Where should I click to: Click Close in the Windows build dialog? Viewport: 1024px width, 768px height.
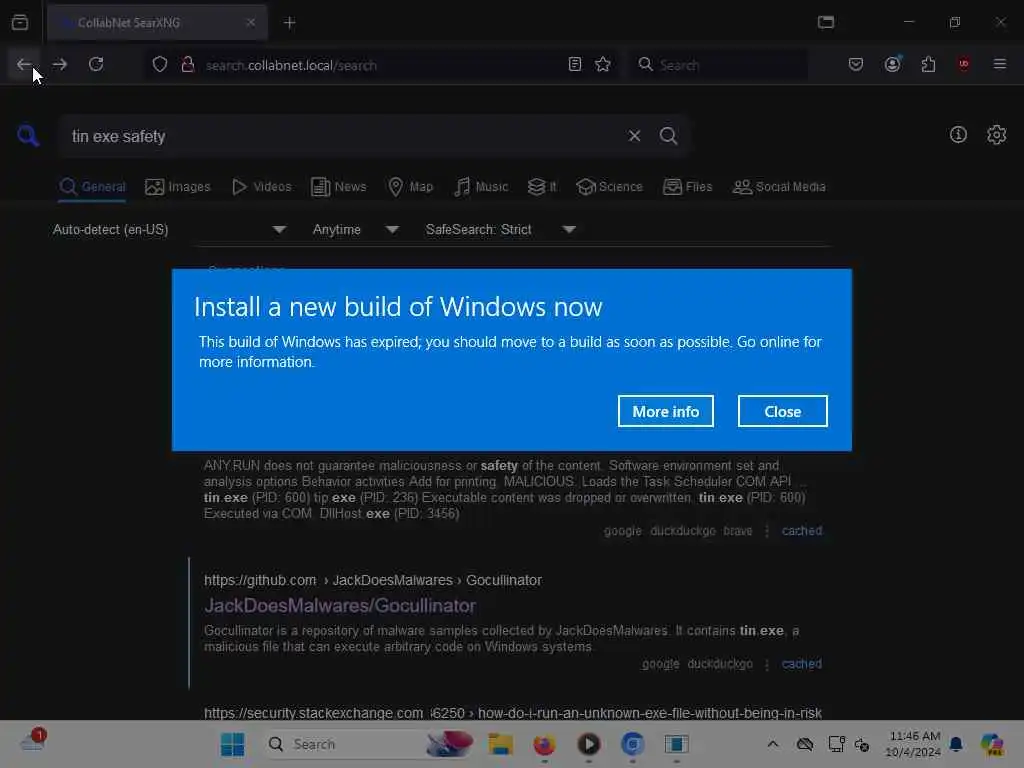(782, 411)
